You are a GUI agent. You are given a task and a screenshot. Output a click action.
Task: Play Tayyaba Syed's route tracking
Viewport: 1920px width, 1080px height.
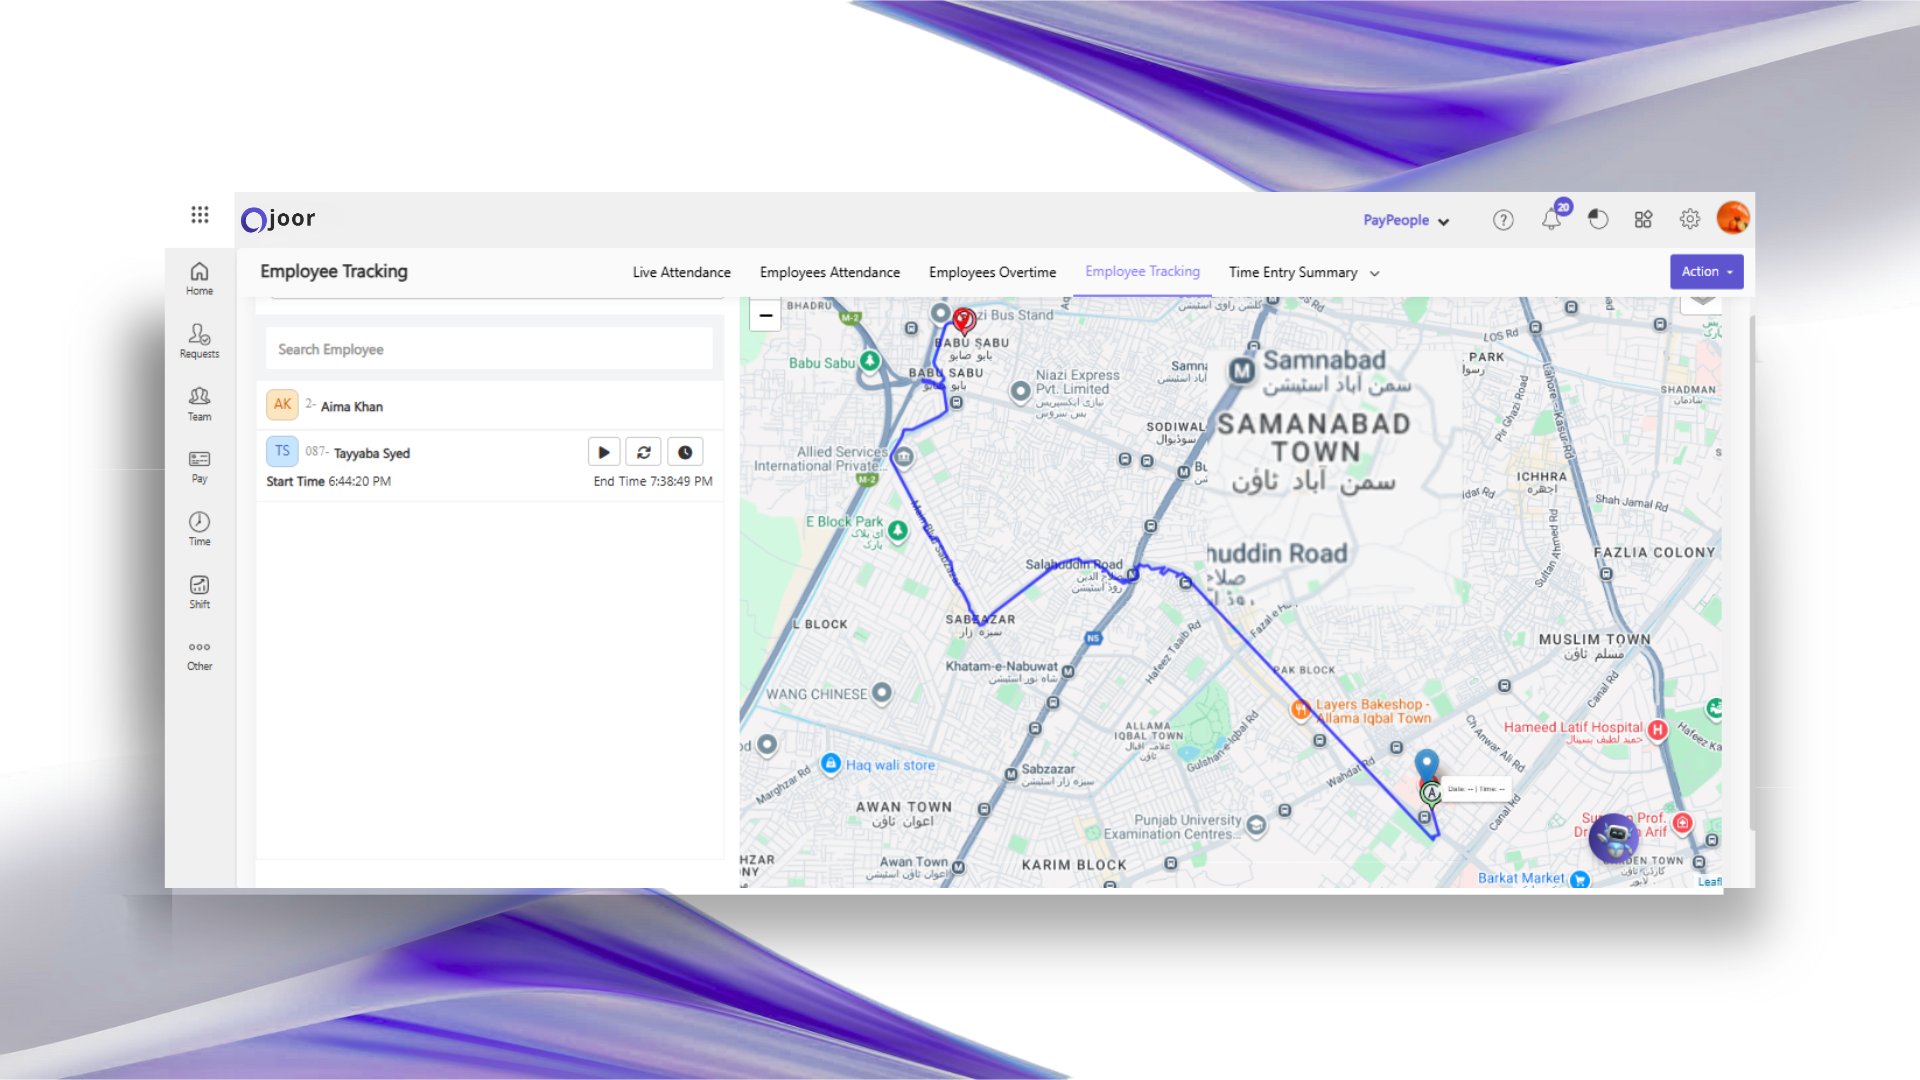[x=604, y=452]
